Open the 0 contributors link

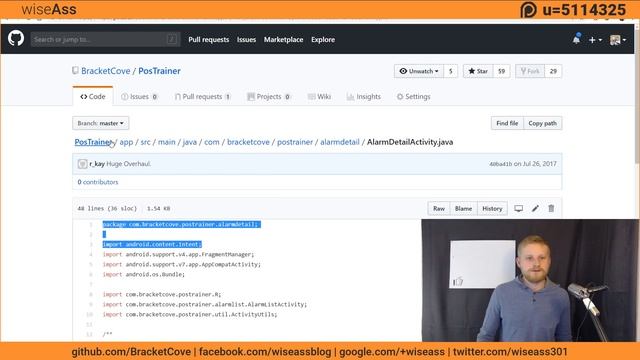coord(98,182)
